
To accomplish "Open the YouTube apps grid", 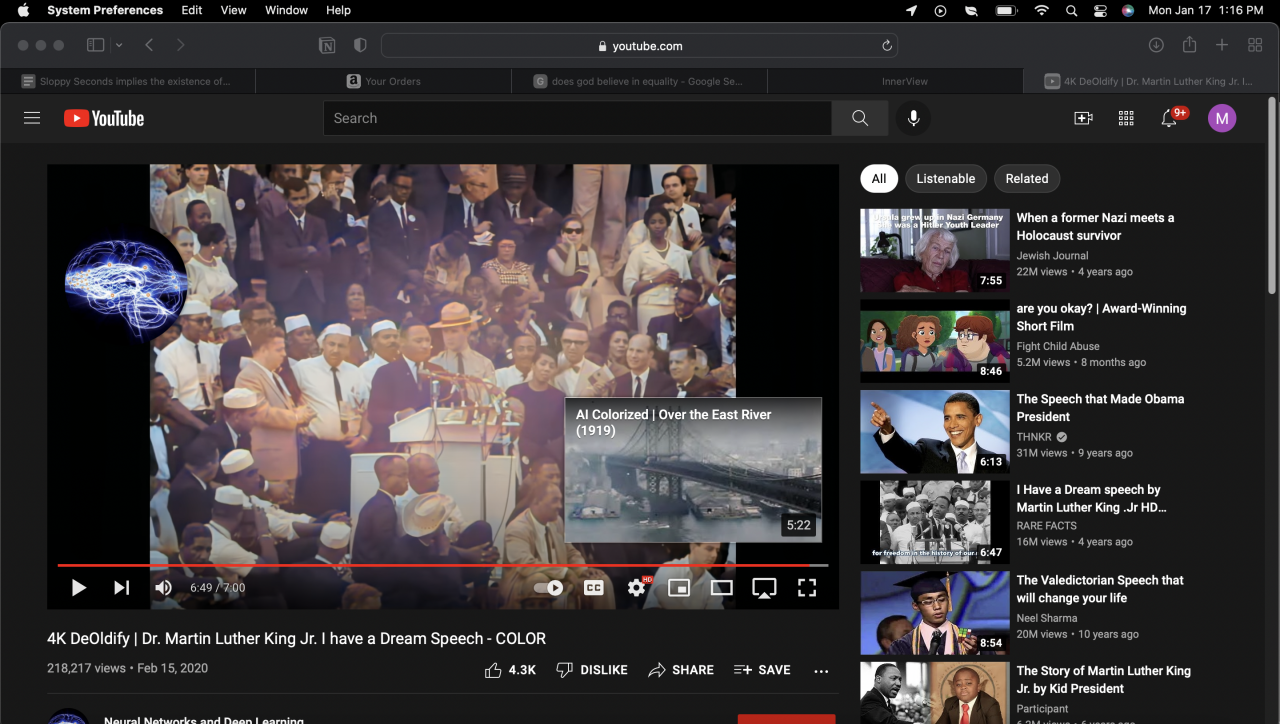I will tap(1126, 118).
